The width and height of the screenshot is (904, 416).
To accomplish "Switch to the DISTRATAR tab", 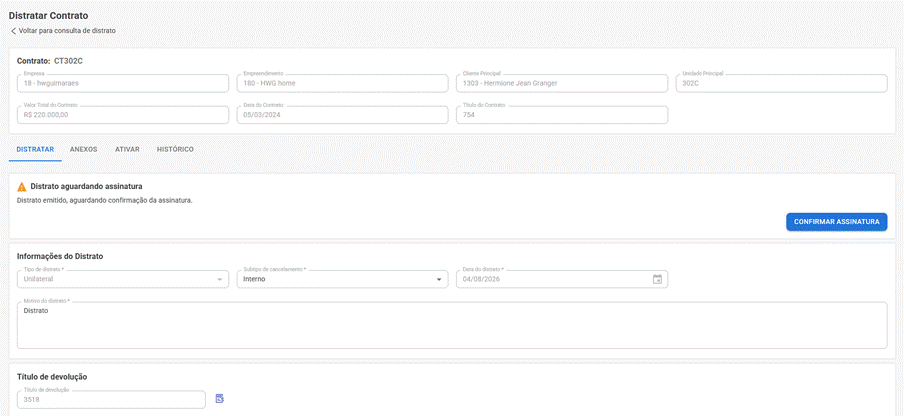I will (35, 149).
